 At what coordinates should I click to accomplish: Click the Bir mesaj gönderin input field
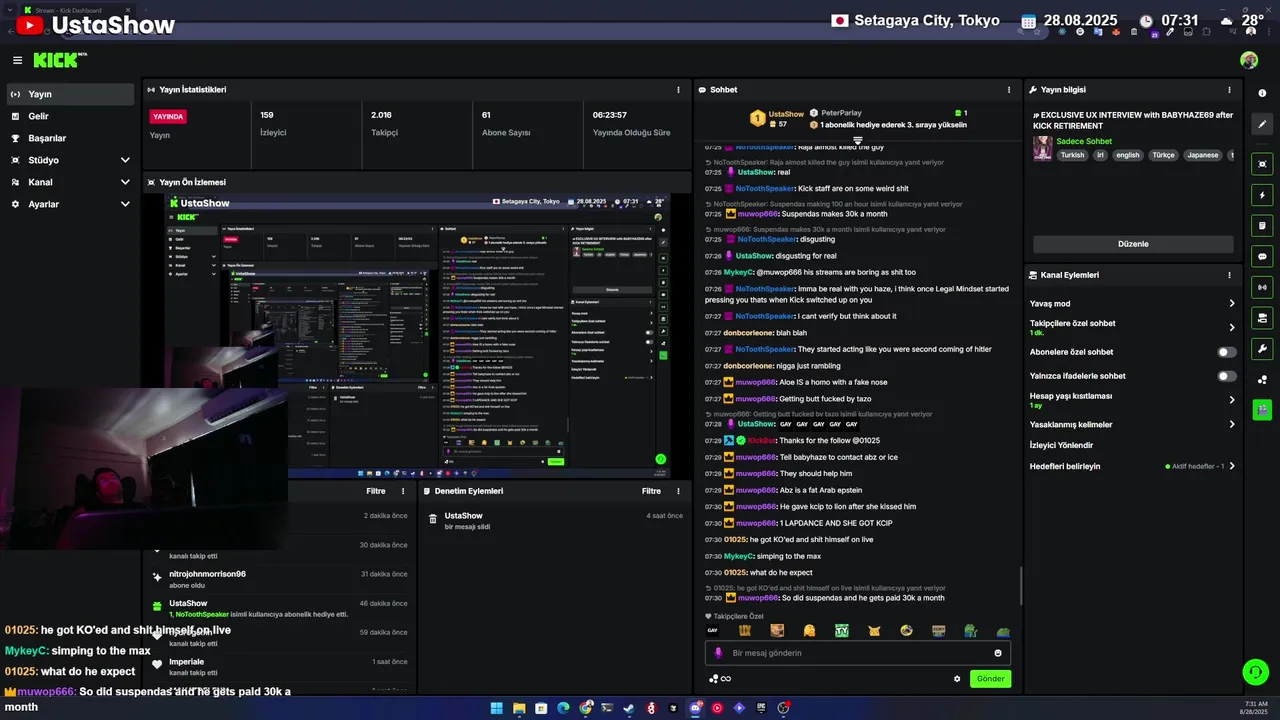pos(858,653)
